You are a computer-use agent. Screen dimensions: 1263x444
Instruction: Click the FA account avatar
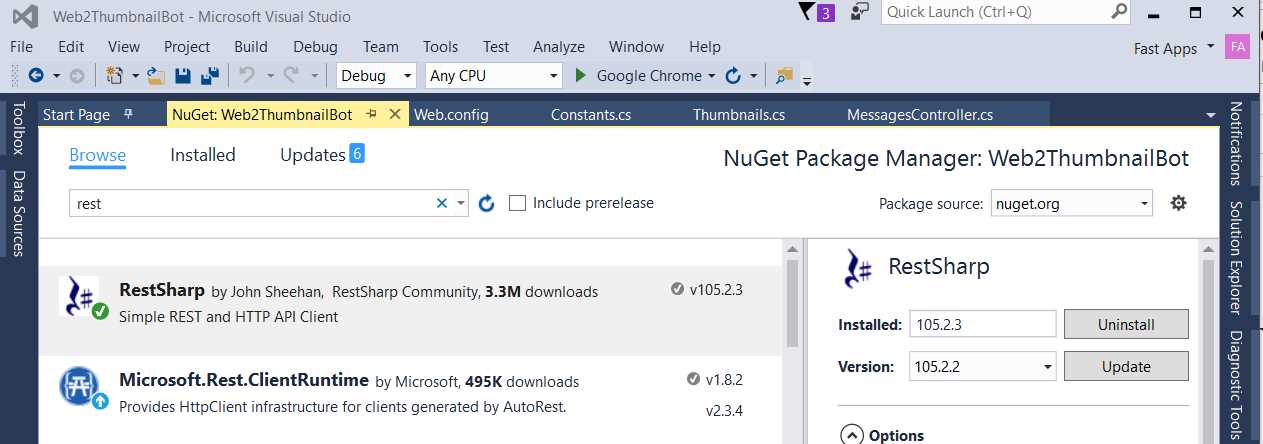pos(1238,47)
